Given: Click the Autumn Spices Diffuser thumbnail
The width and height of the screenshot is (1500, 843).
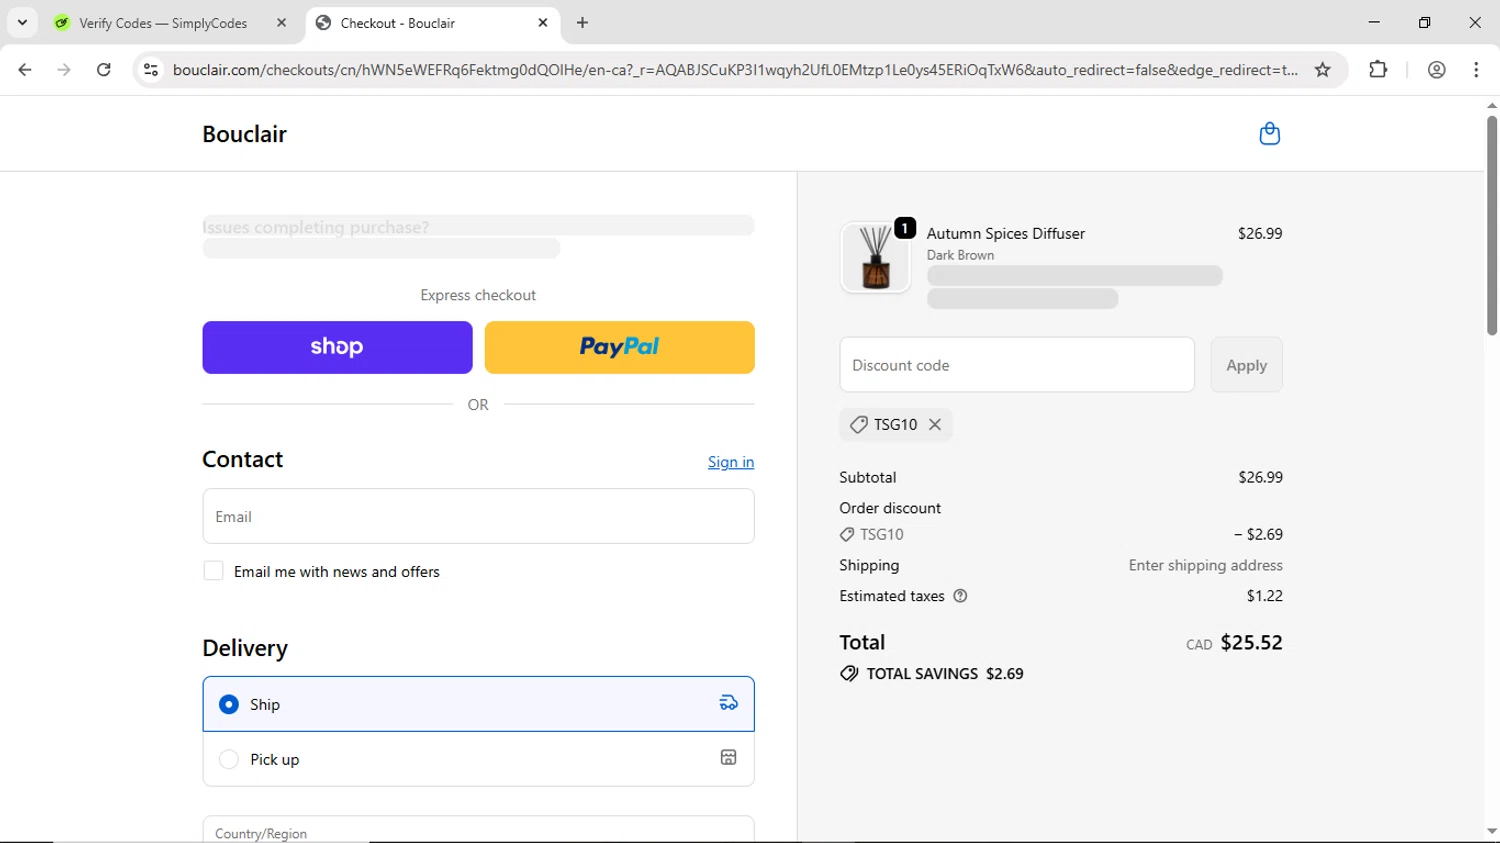Looking at the screenshot, I should (875, 257).
